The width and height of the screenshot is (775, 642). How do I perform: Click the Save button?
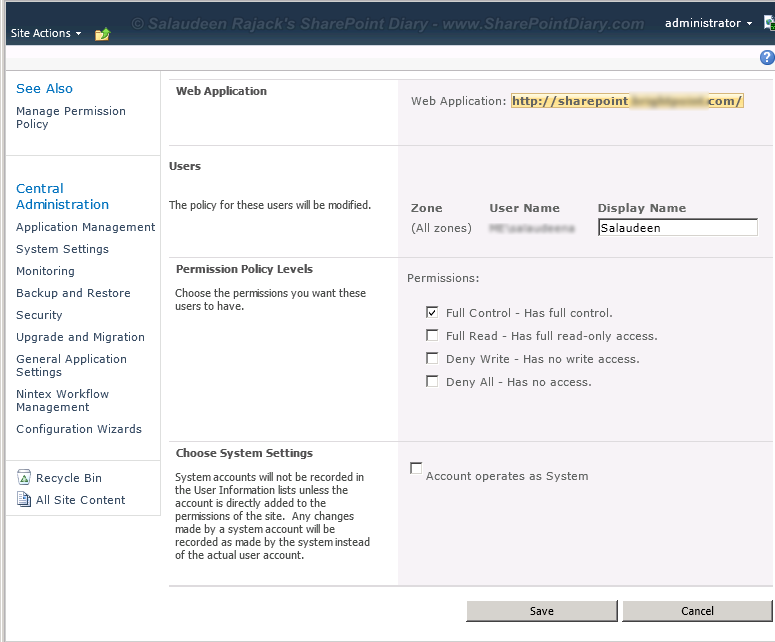tap(542, 611)
